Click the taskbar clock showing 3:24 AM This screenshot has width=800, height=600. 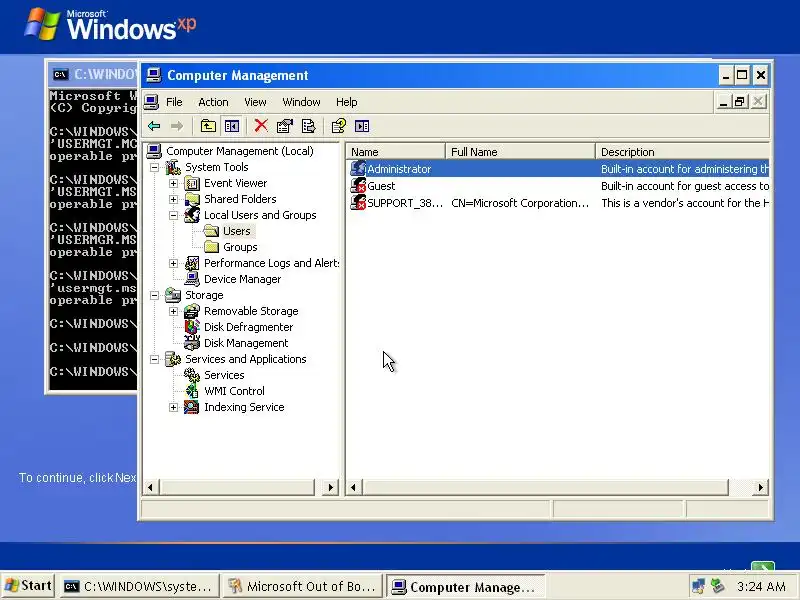pyautogui.click(x=761, y=587)
